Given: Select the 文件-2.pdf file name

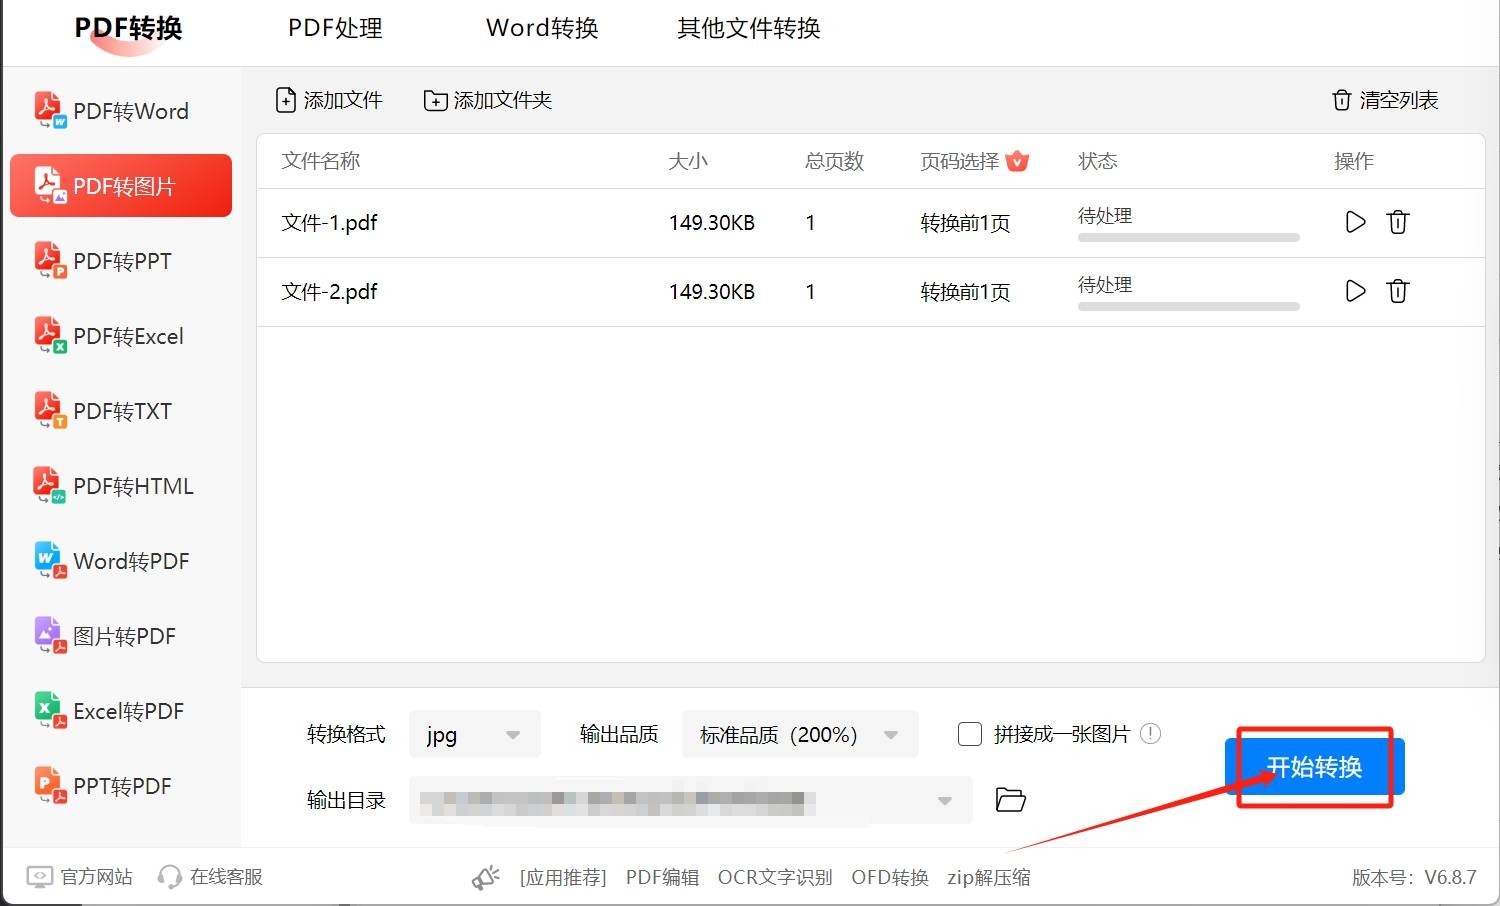Looking at the screenshot, I should coord(329,292).
